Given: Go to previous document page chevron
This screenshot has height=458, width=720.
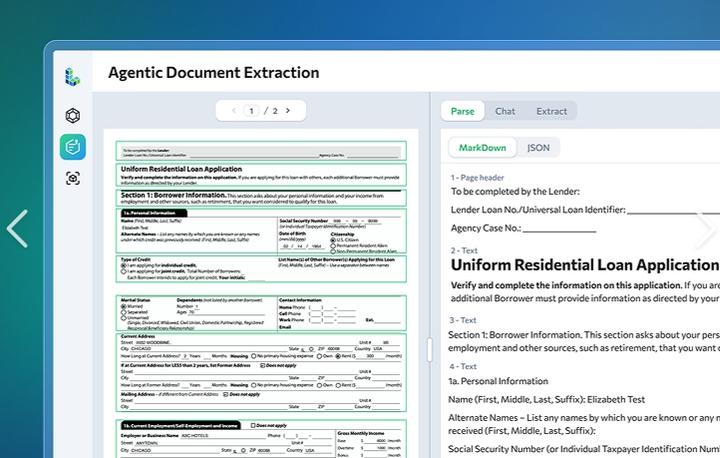Looking at the screenshot, I should pyautogui.click(x=234, y=111).
